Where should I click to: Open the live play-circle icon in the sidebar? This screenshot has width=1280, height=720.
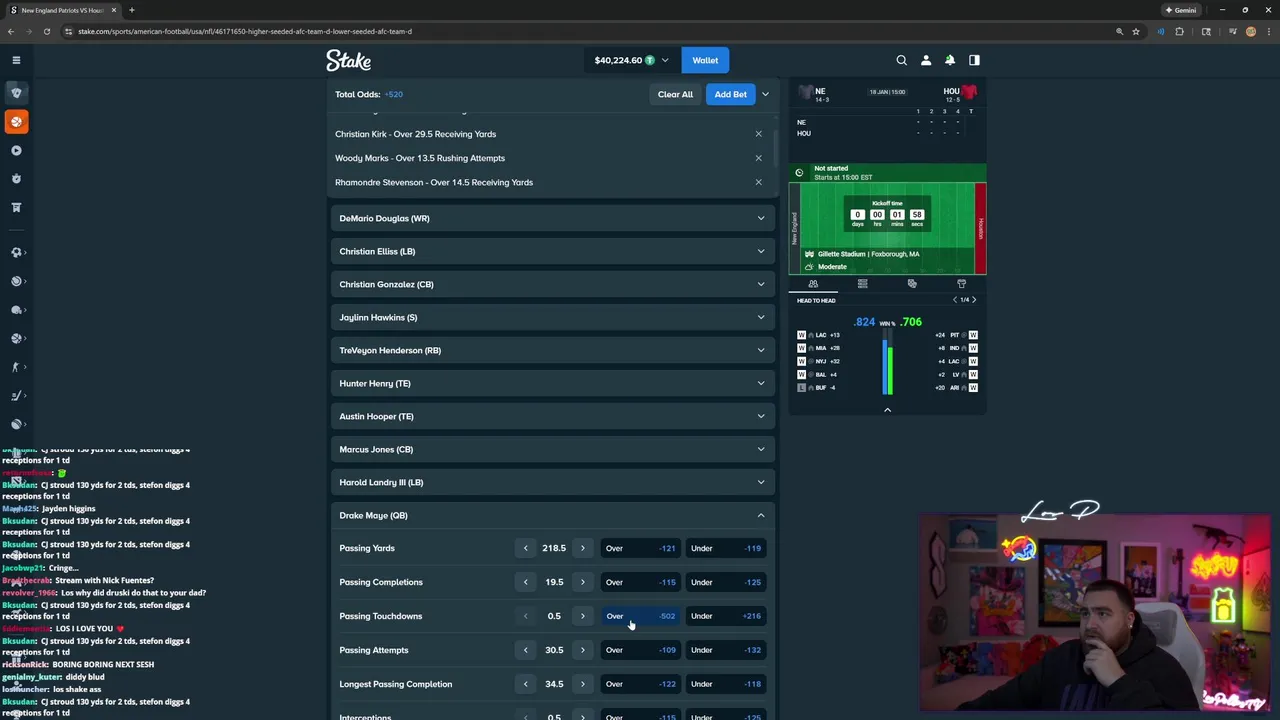(16, 150)
